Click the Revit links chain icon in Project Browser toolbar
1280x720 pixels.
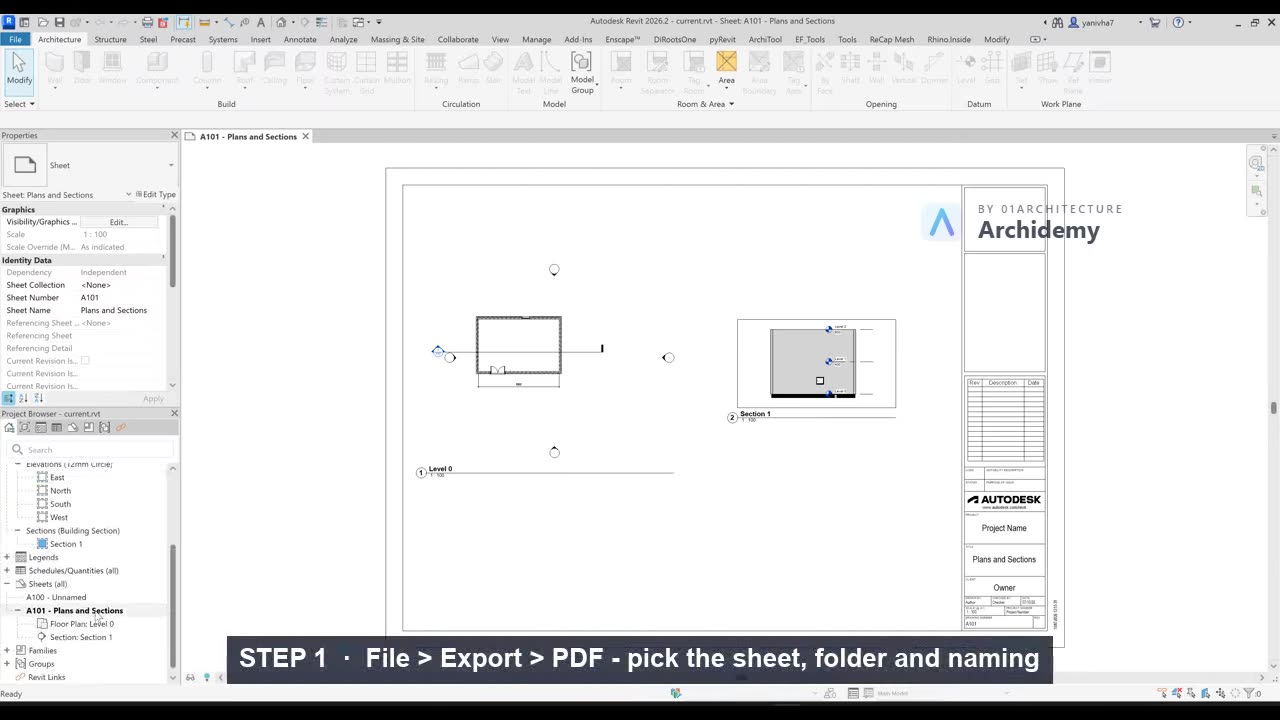[121, 427]
